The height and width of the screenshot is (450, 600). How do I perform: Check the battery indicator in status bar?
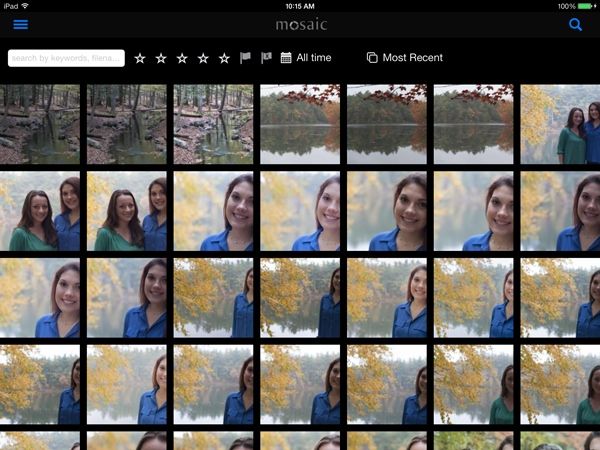point(584,6)
